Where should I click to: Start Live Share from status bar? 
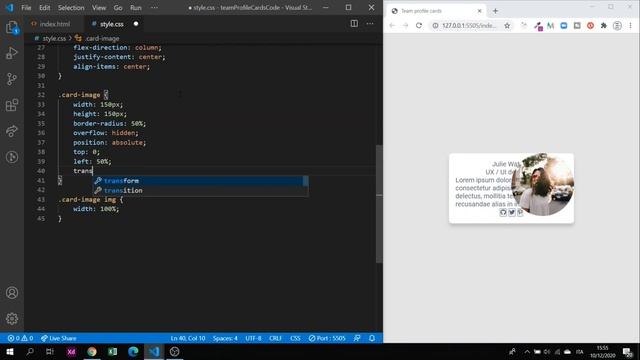tap(58, 338)
